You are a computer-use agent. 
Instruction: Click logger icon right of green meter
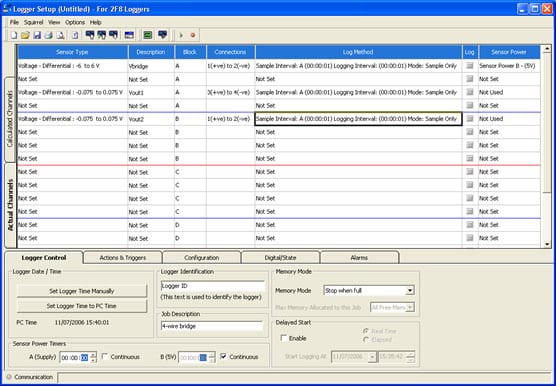click(162, 35)
